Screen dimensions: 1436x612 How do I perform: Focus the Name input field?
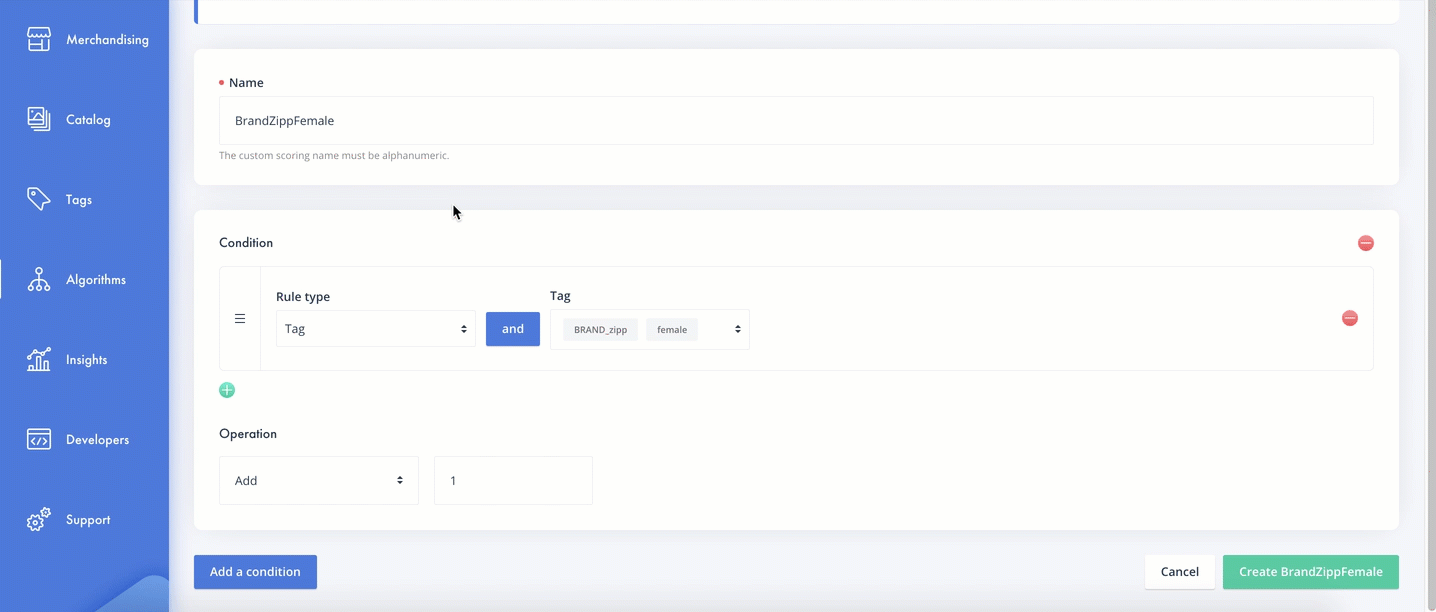pyautogui.click(x=796, y=121)
